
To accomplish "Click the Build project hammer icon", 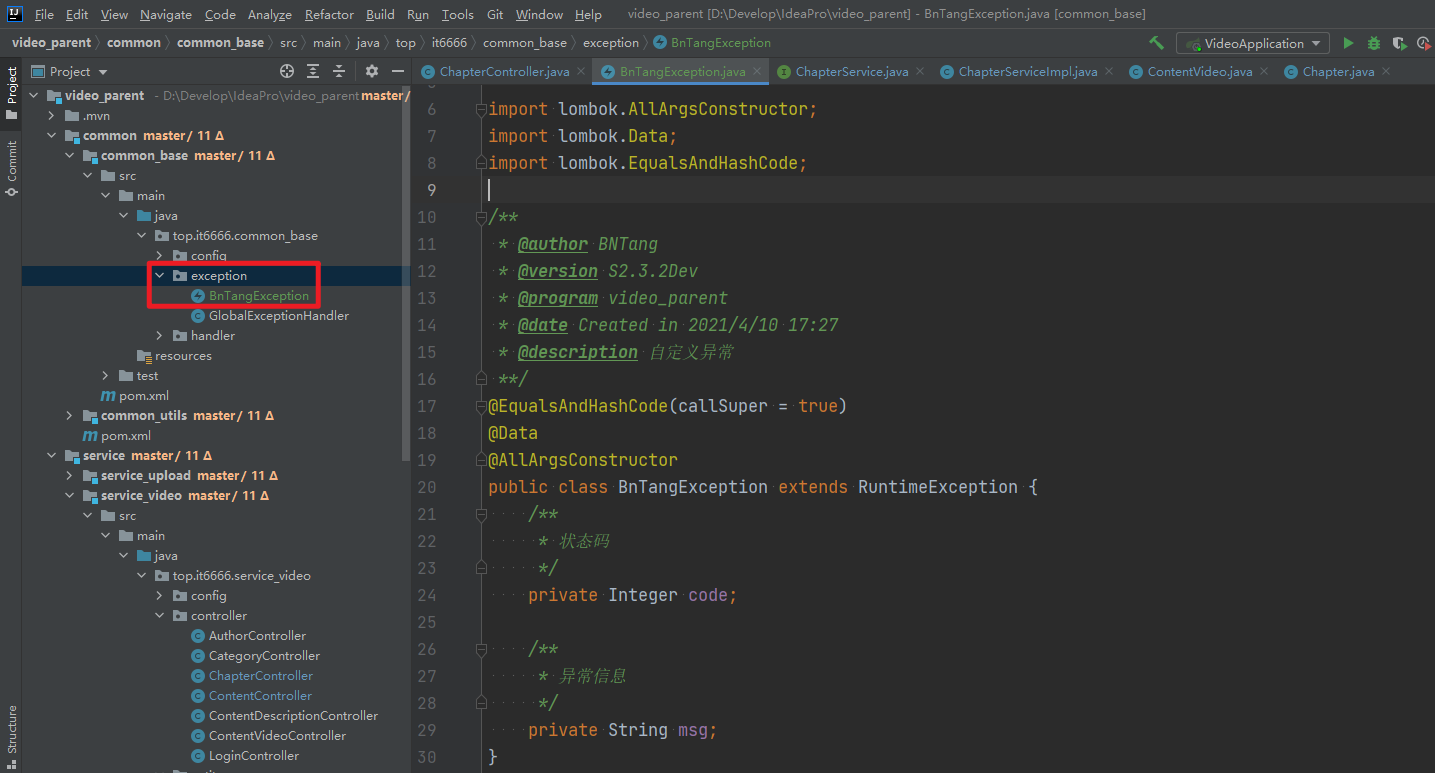I will point(1156,43).
